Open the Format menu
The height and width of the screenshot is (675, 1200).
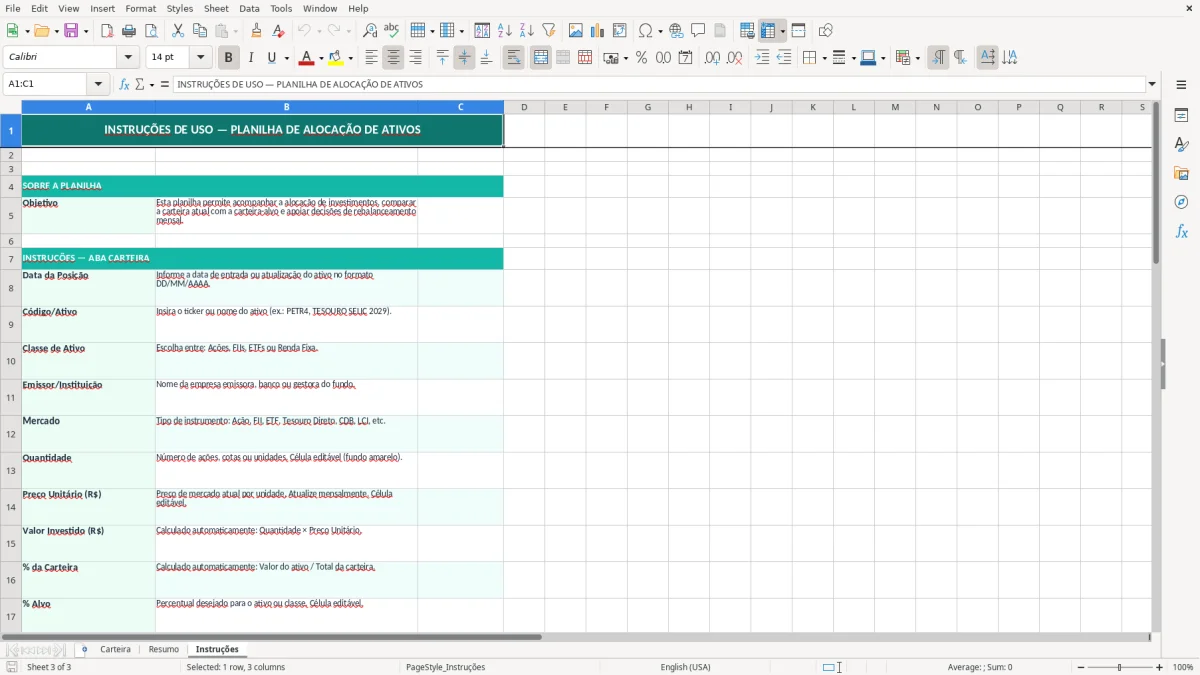141,8
